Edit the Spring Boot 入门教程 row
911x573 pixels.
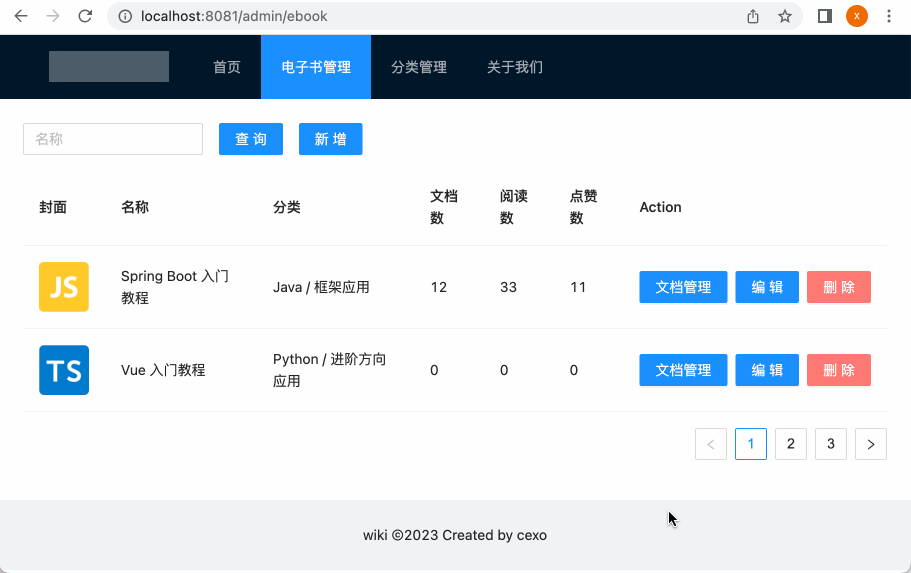click(767, 287)
